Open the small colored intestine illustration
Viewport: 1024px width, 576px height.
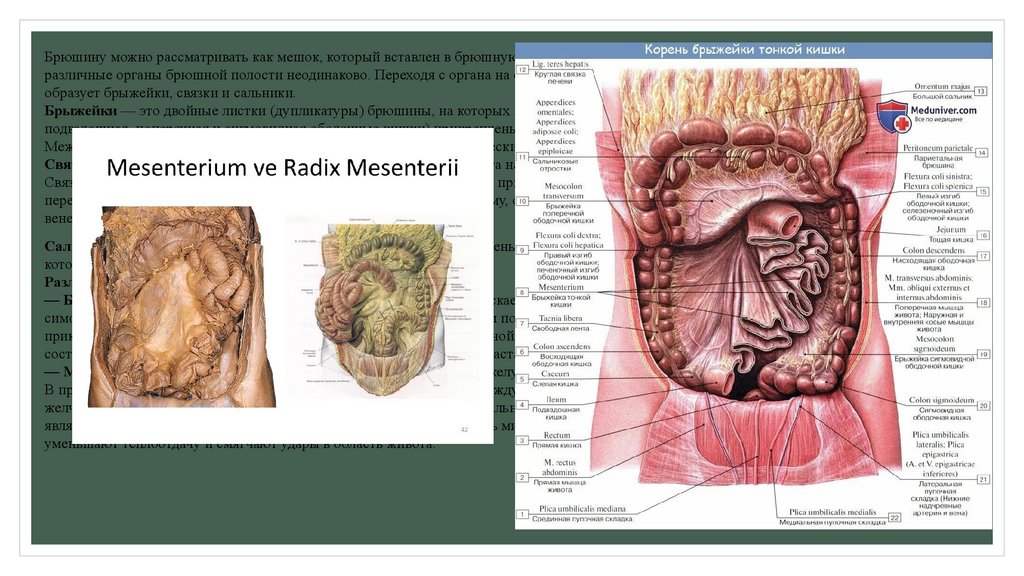[378, 308]
